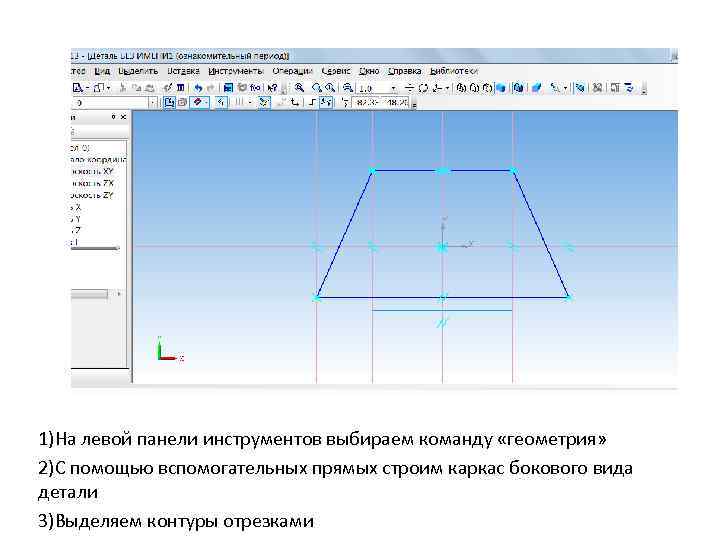Select the Ось Y tree item

(76, 219)
